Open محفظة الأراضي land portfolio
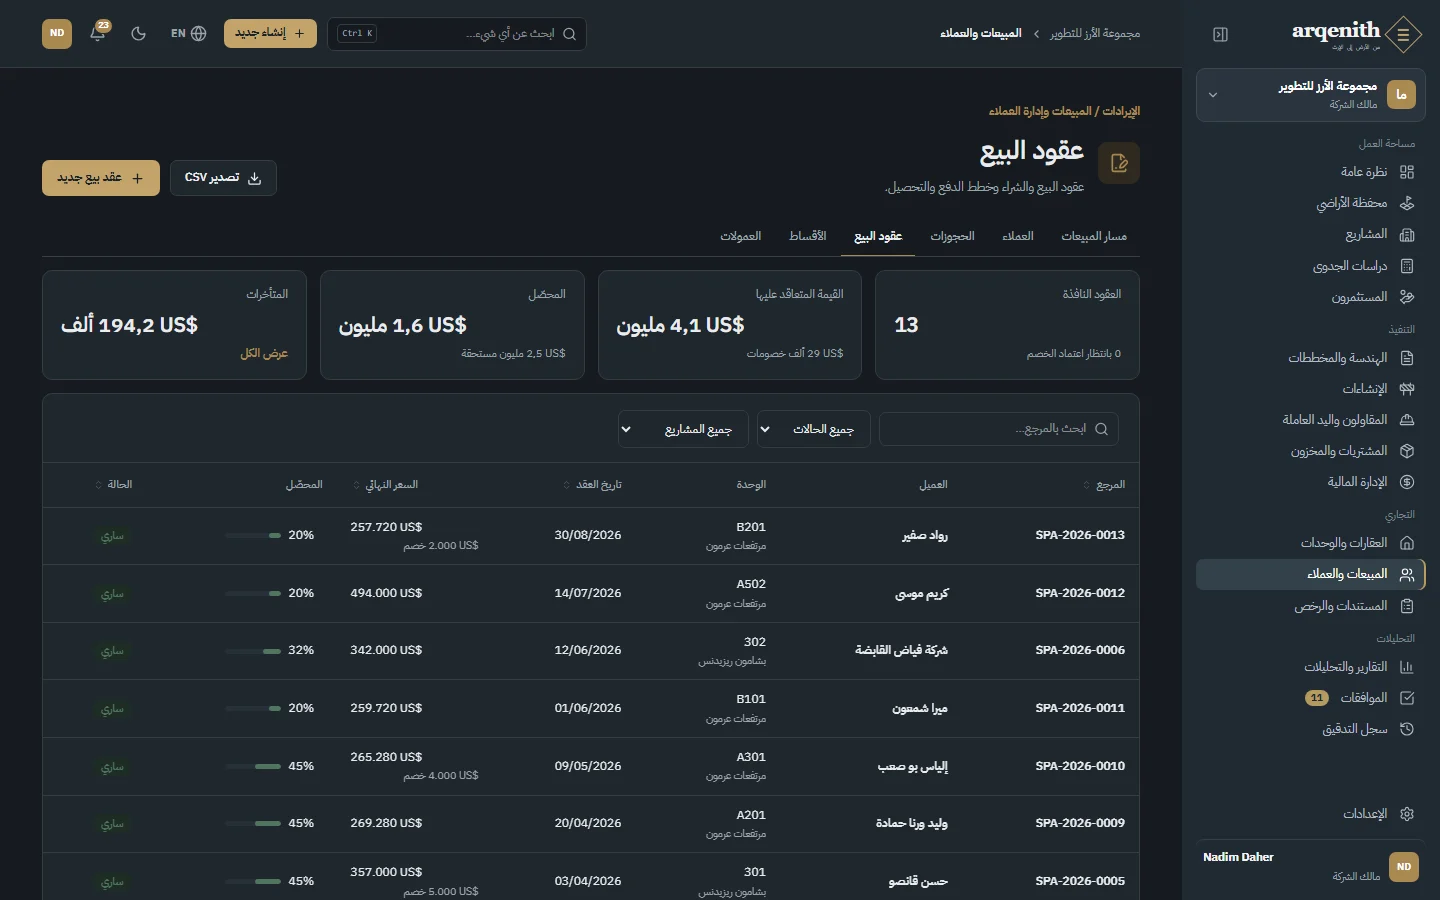Viewport: 1440px width, 900px height. tap(1310, 203)
